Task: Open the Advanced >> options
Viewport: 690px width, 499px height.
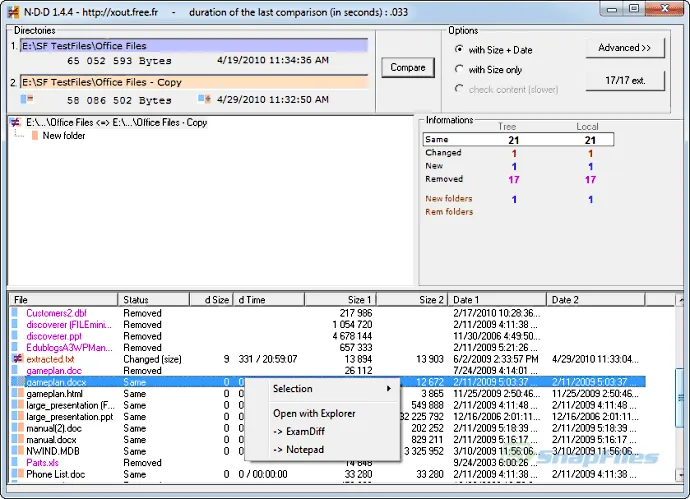Action: (625, 48)
